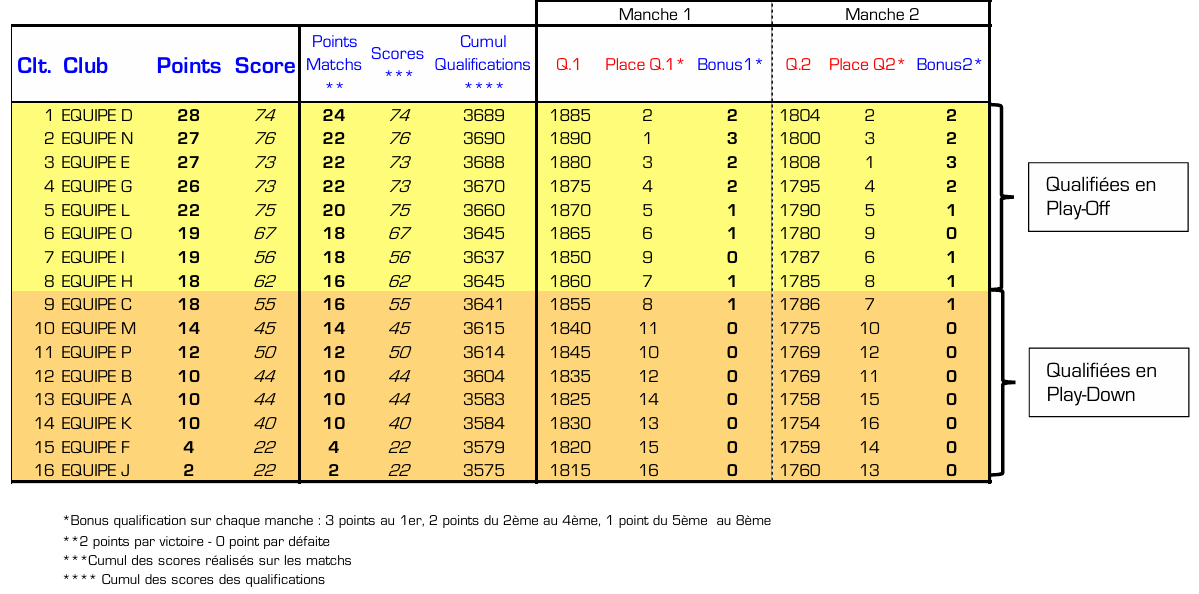Screen dimensions: 1199x594
Task: Click the 'EQUIPE I' club cell
Action: (x=94, y=258)
